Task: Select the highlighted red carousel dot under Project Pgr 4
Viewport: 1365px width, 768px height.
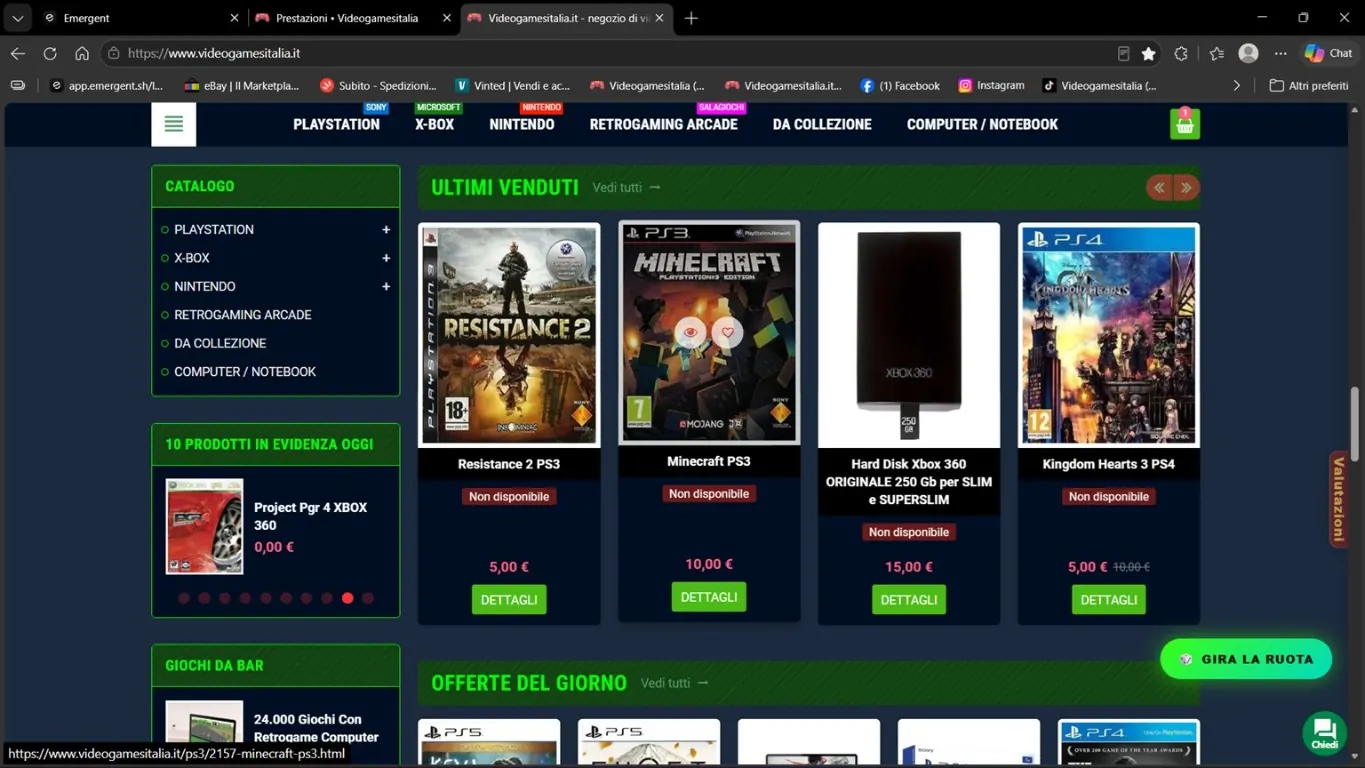Action: click(x=347, y=598)
